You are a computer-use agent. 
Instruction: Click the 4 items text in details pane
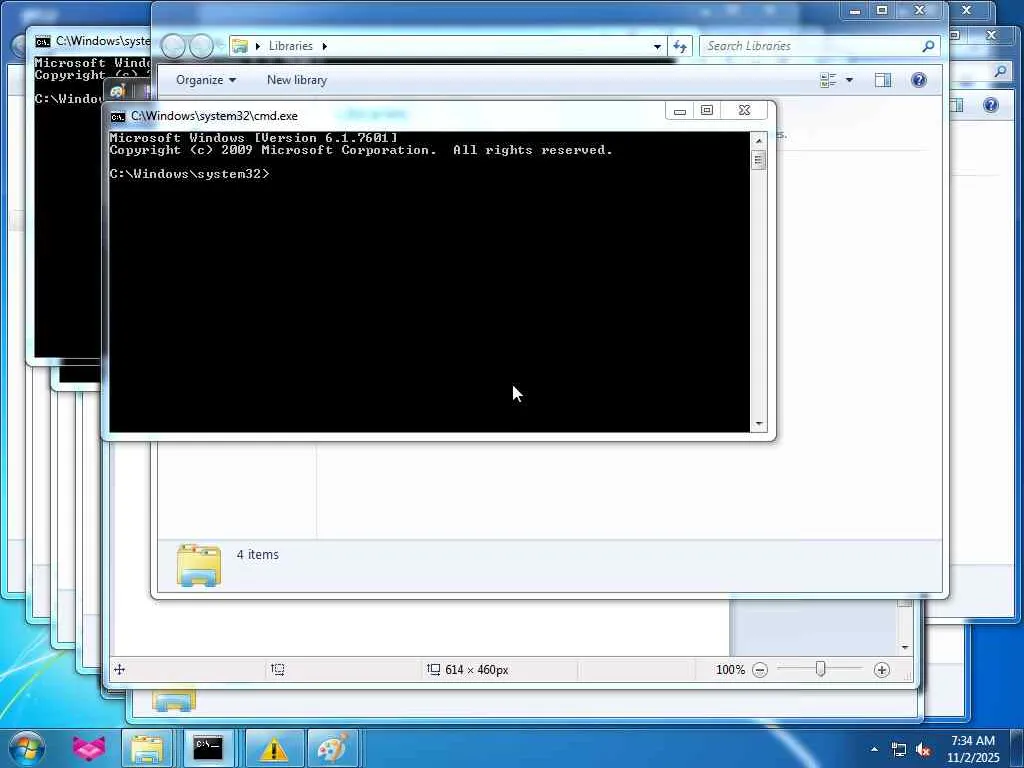click(257, 554)
